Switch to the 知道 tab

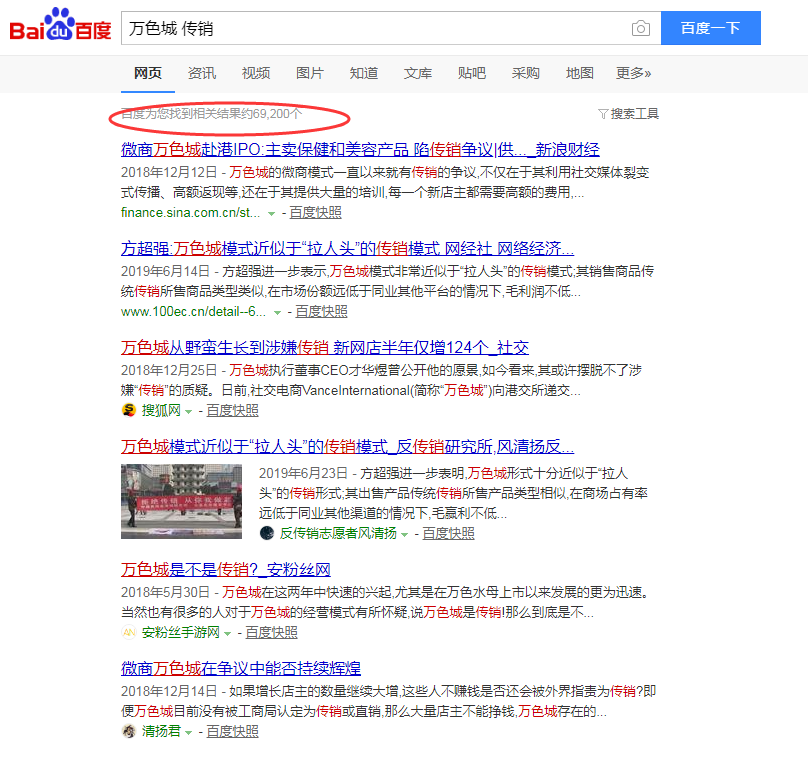click(364, 73)
